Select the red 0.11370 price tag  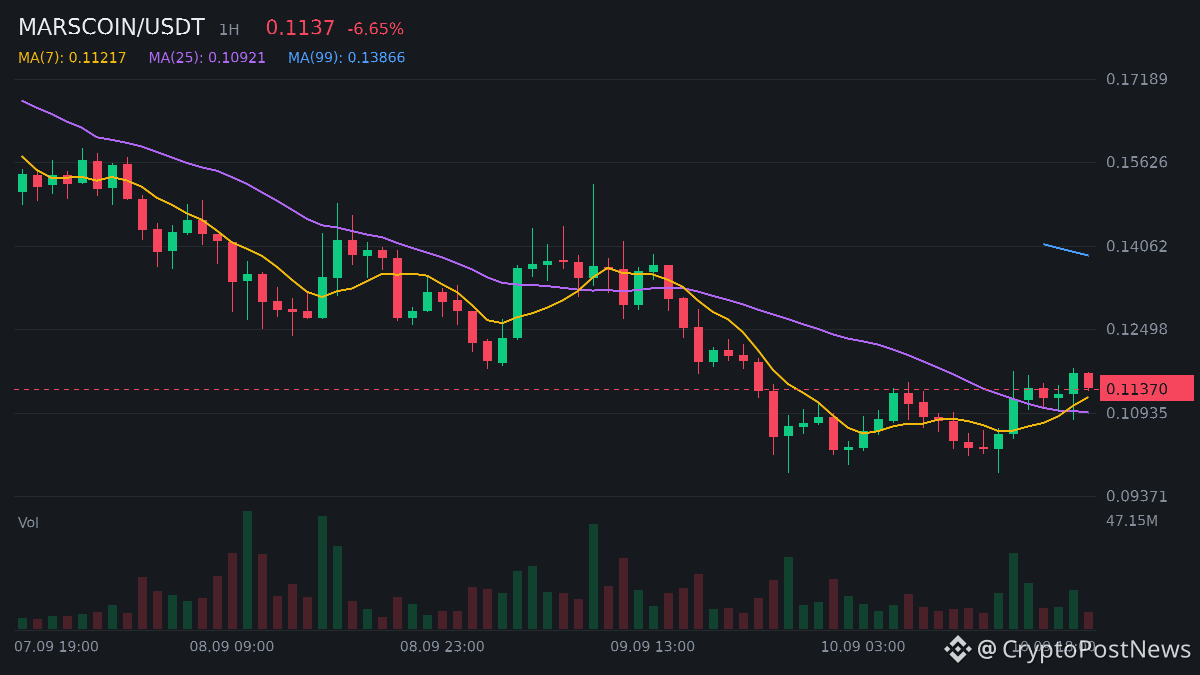(1147, 389)
